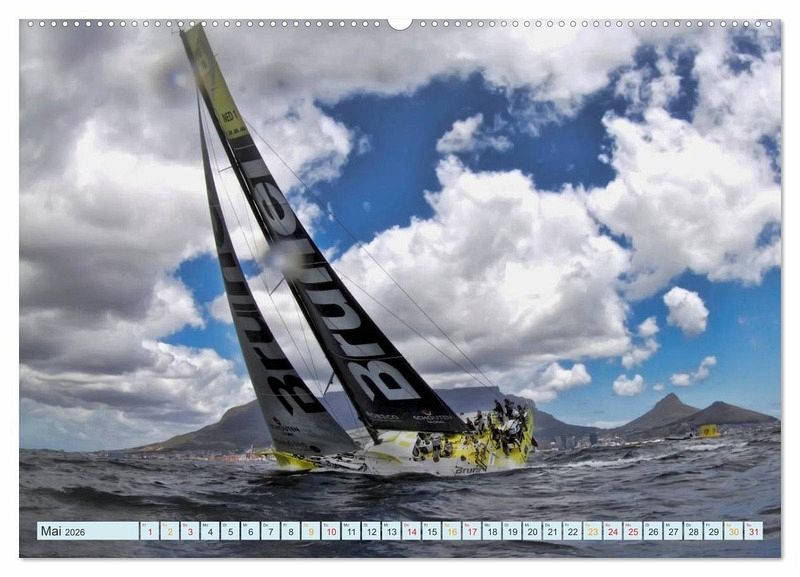Choose day 22 on the calendar

click(x=571, y=531)
